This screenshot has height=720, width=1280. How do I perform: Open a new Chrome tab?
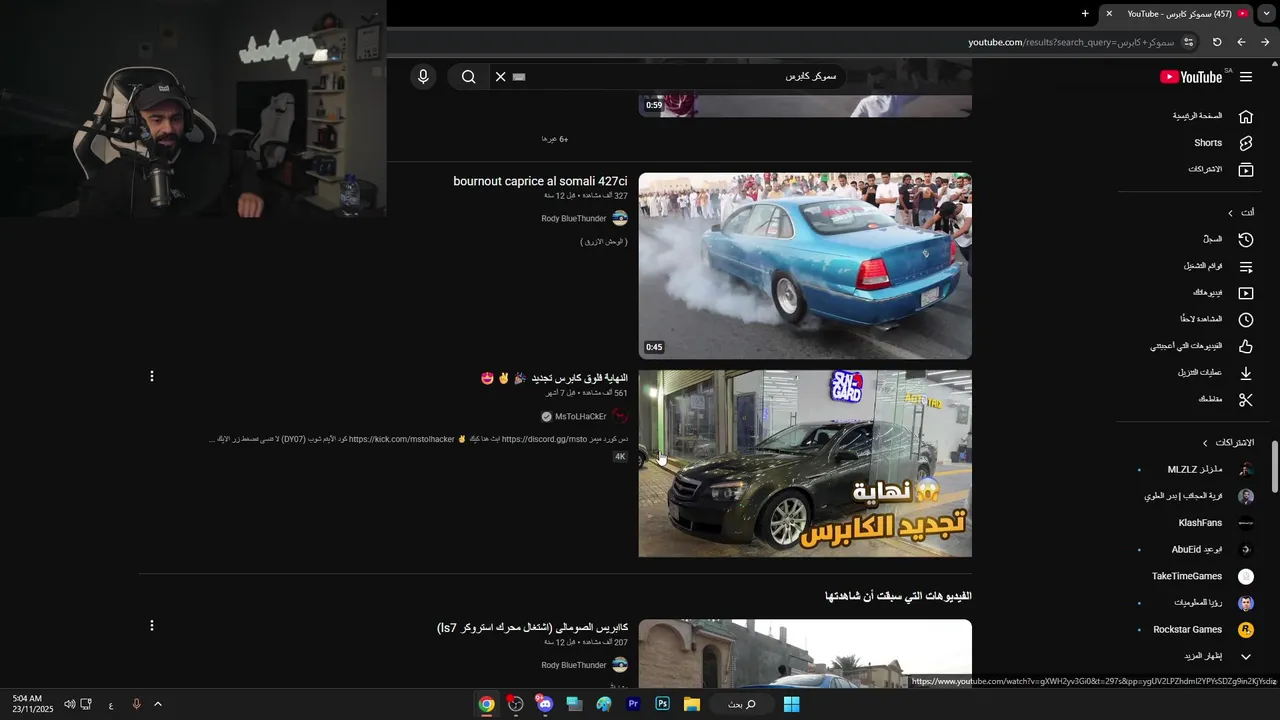tap(1085, 14)
